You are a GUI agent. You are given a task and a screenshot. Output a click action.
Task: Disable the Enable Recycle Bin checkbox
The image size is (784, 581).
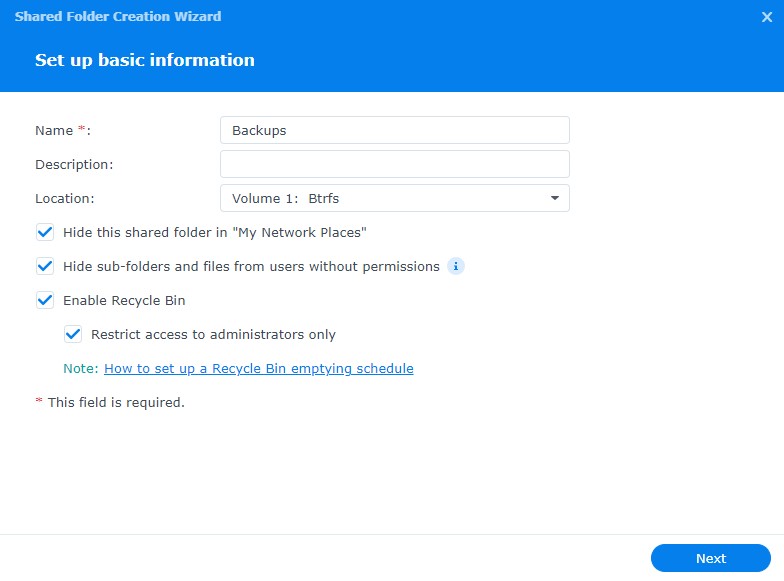(x=45, y=300)
